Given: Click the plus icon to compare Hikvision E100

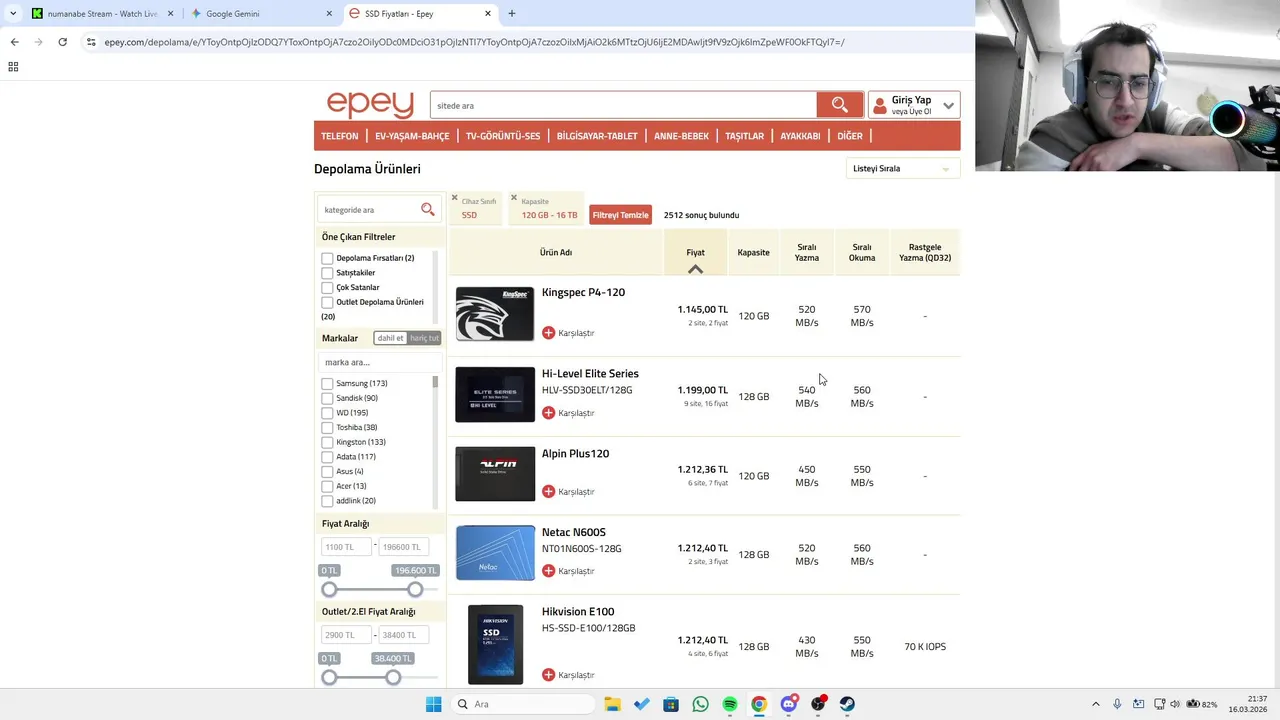Looking at the screenshot, I should click(x=548, y=675).
